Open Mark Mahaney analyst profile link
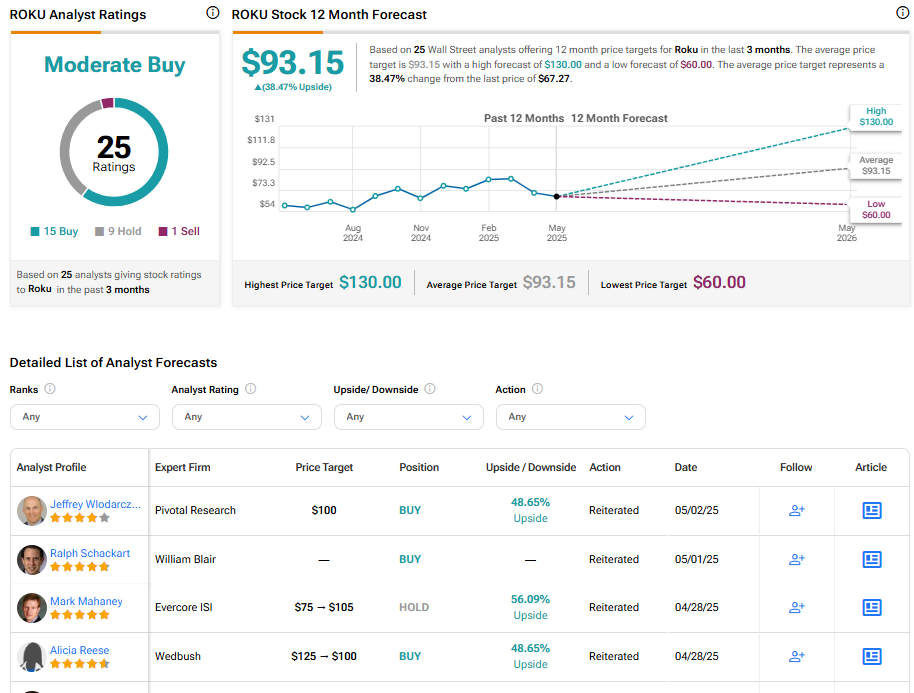 [86, 601]
